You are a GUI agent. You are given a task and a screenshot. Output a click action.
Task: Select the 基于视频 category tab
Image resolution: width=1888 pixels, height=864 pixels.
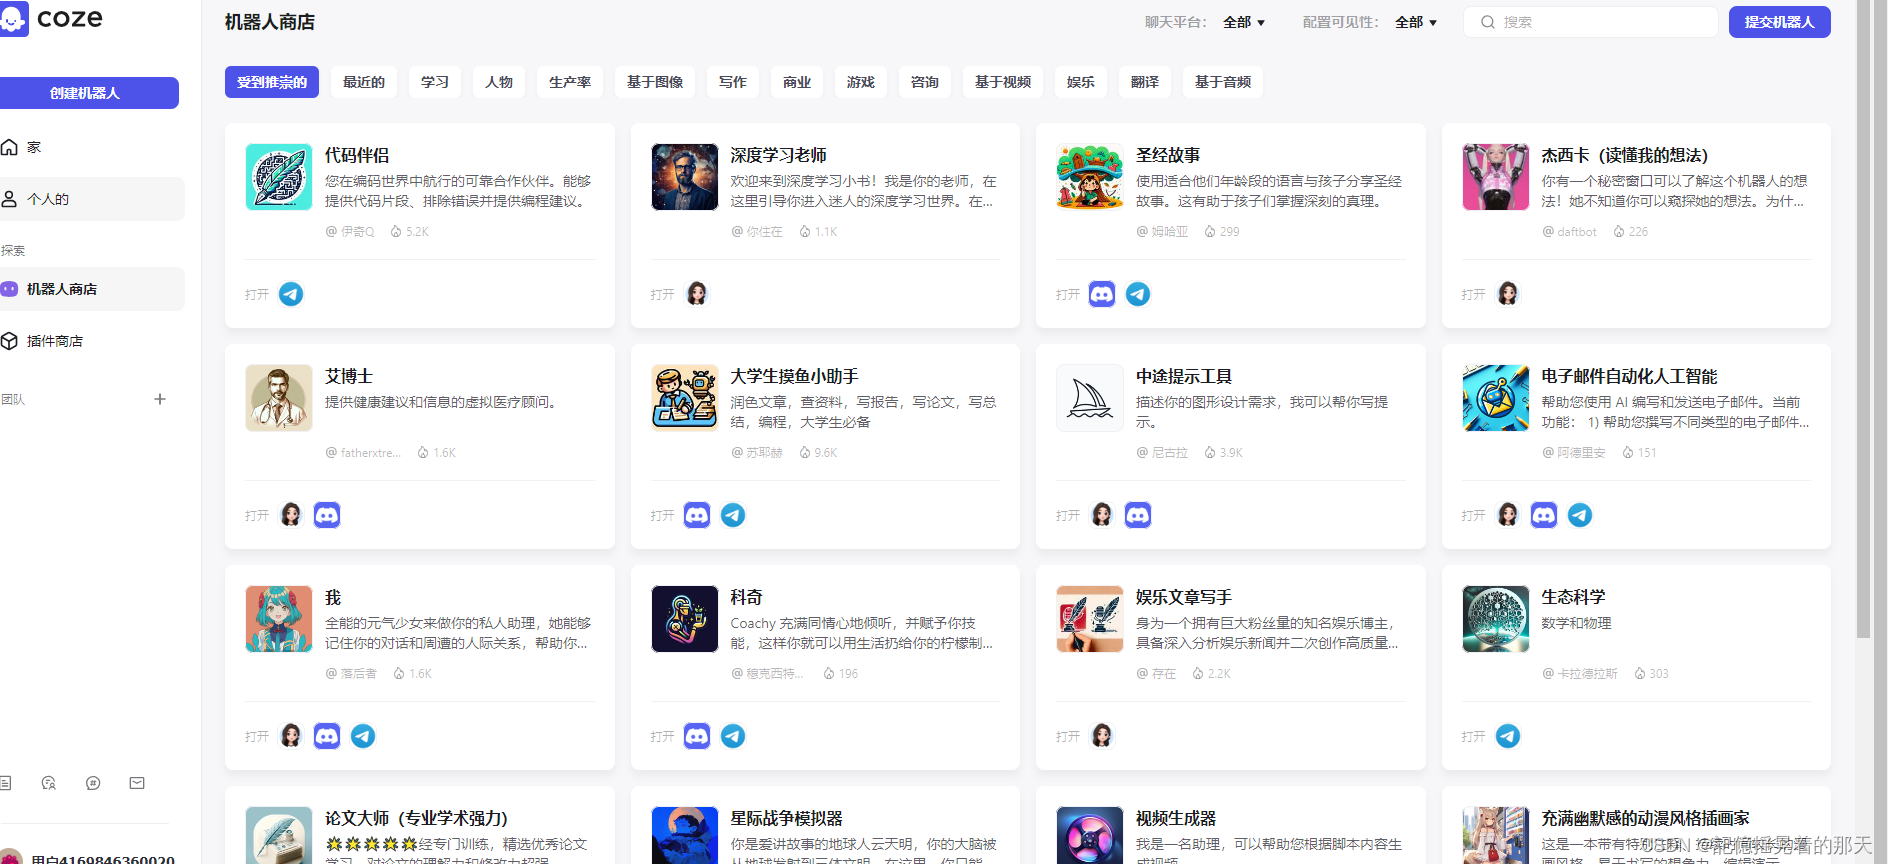click(1003, 82)
